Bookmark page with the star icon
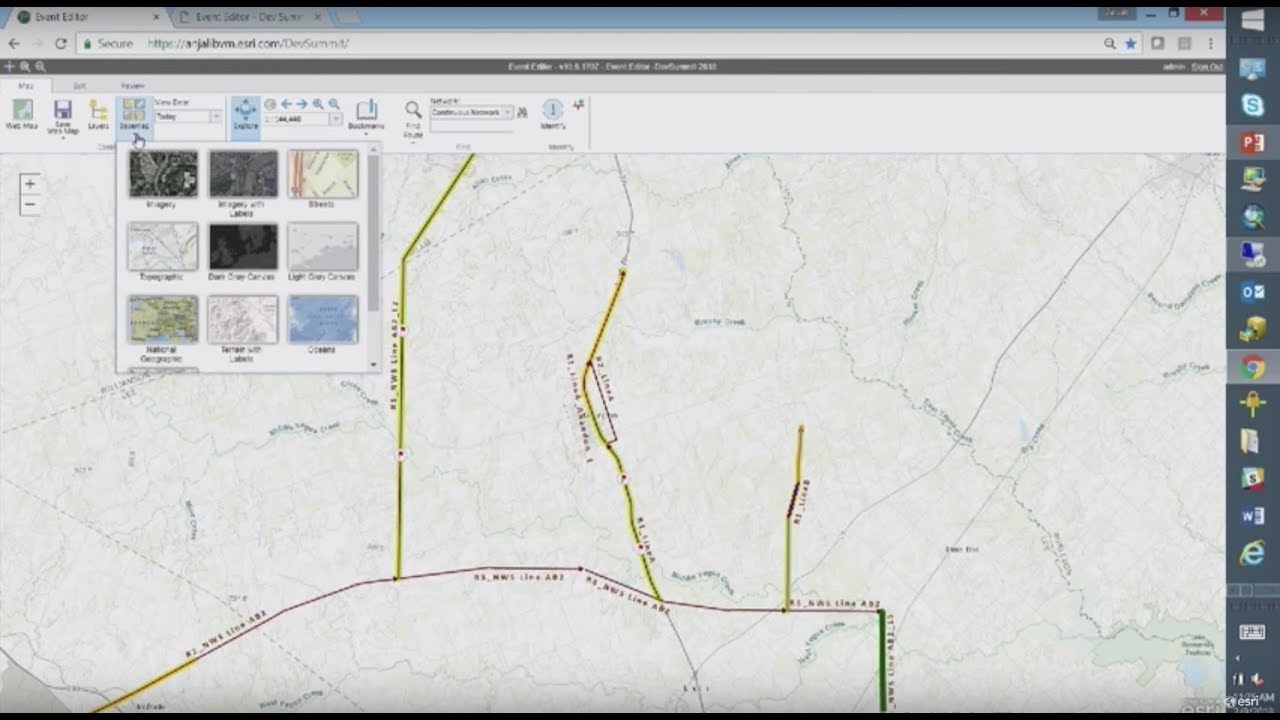Viewport: 1280px width, 720px height. tap(1130, 44)
